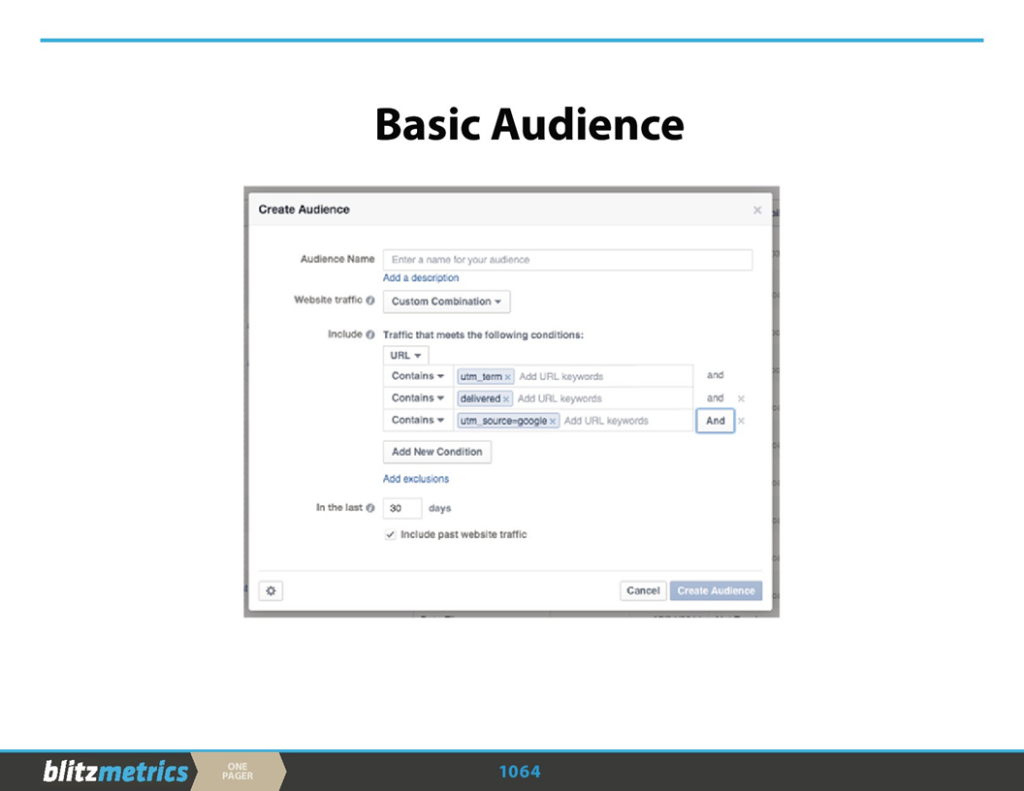Click the 'and' text beside delivered row
1024x791 pixels.
pos(715,398)
